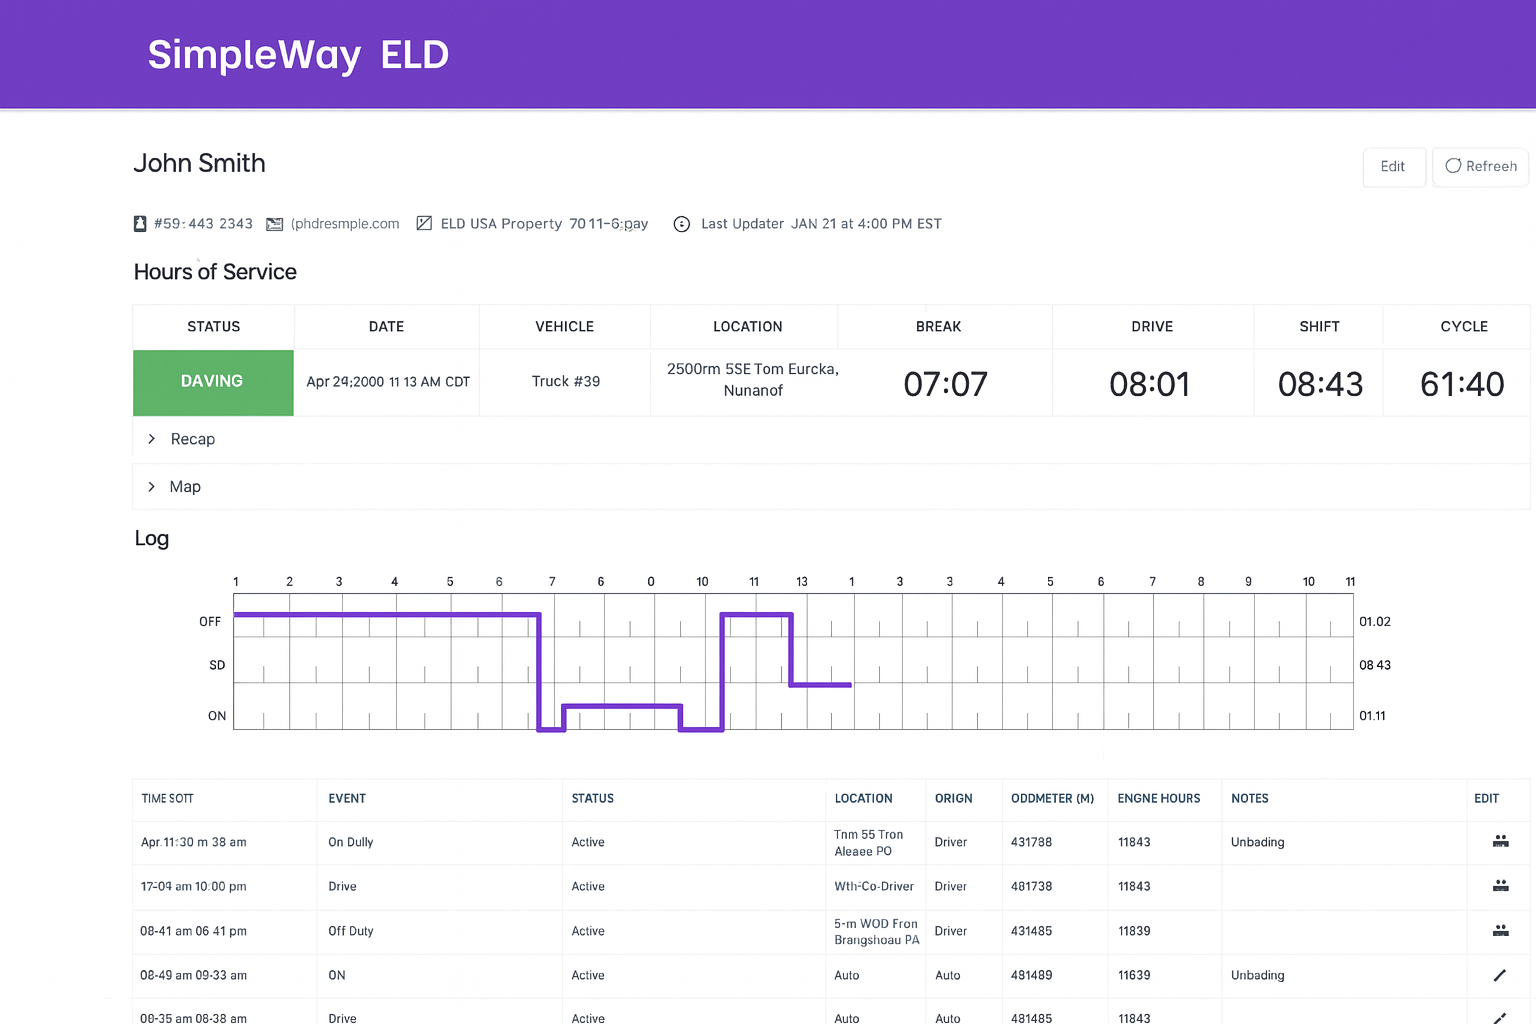Click the pencil icon on the bottom Drive row

click(1500, 1018)
